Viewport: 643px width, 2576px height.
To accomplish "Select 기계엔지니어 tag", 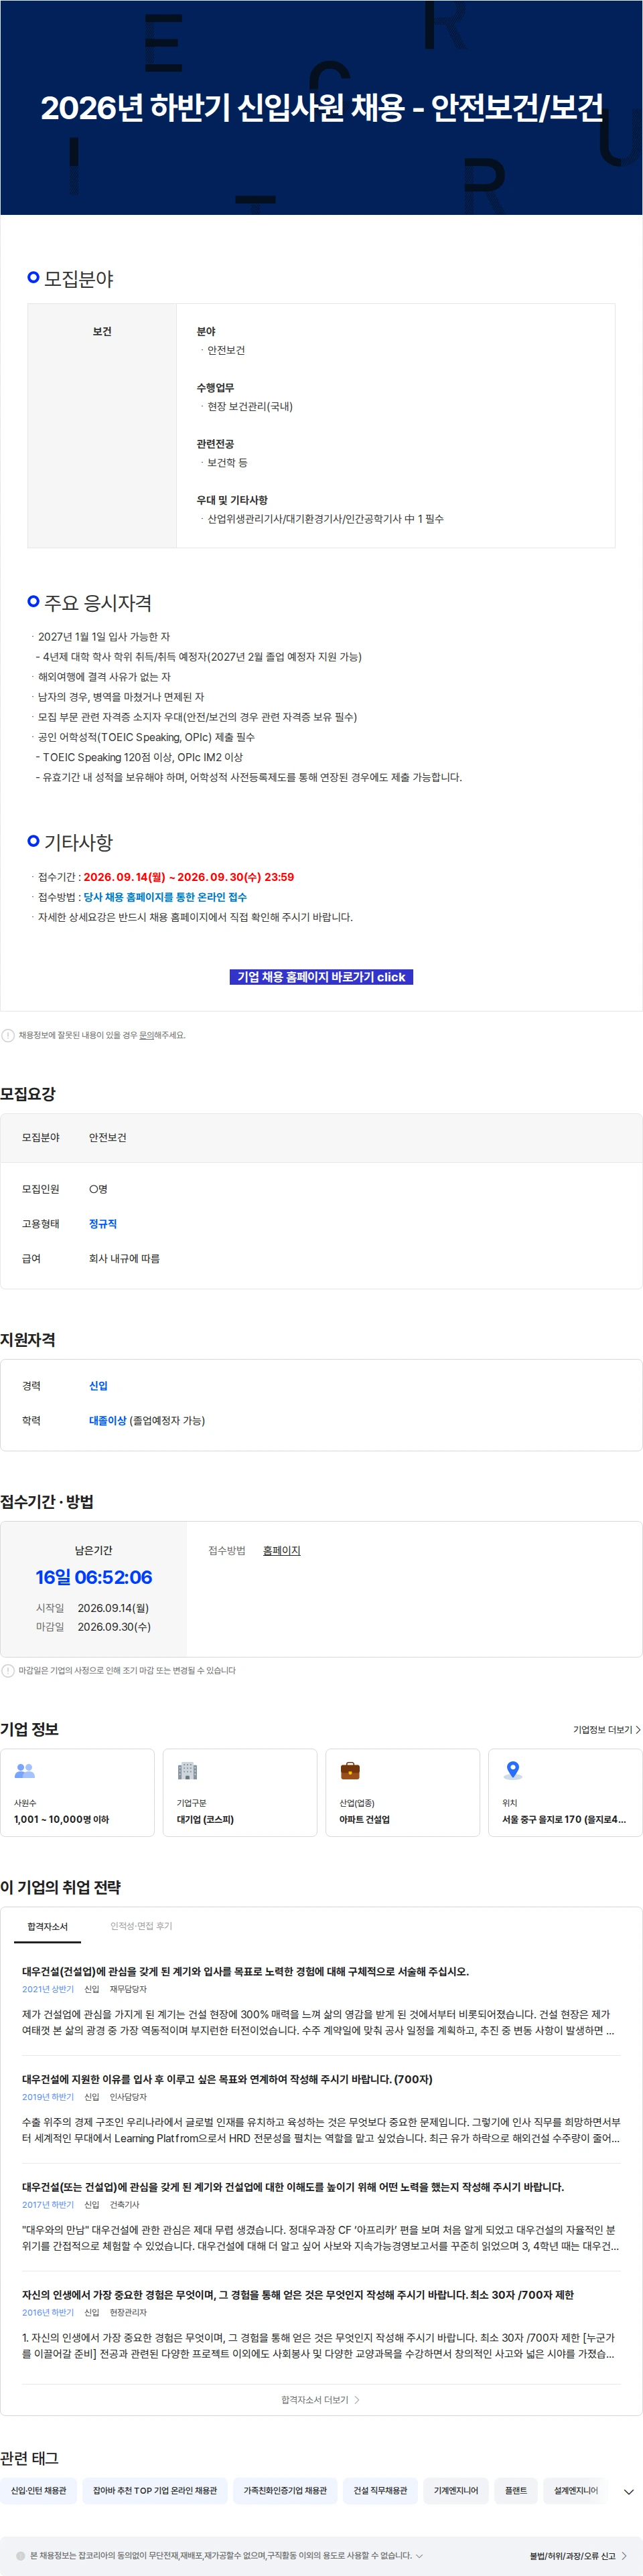I will pos(456,2490).
